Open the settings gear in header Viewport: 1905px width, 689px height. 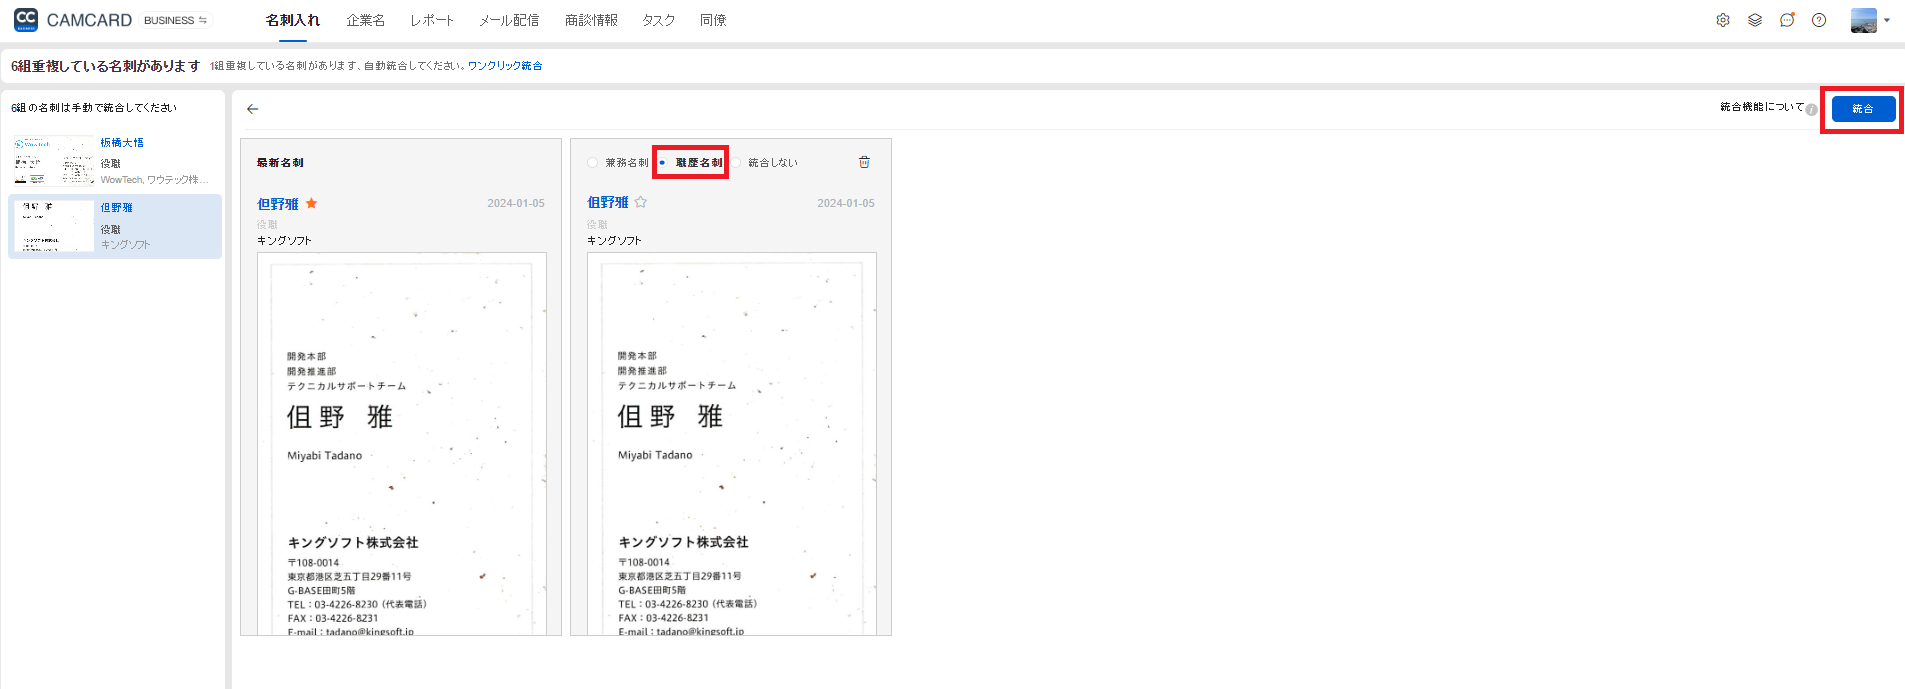[1723, 20]
